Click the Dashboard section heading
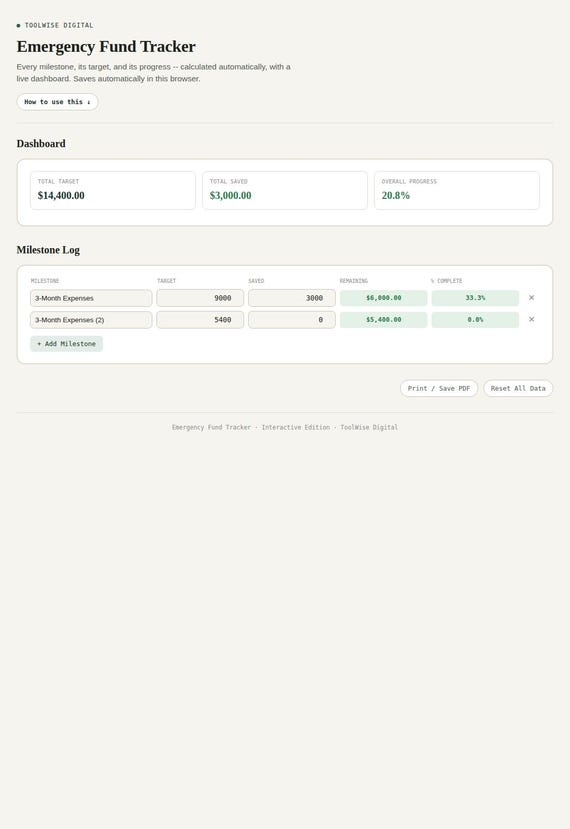Screen dimensions: 570x829 tap(41, 144)
